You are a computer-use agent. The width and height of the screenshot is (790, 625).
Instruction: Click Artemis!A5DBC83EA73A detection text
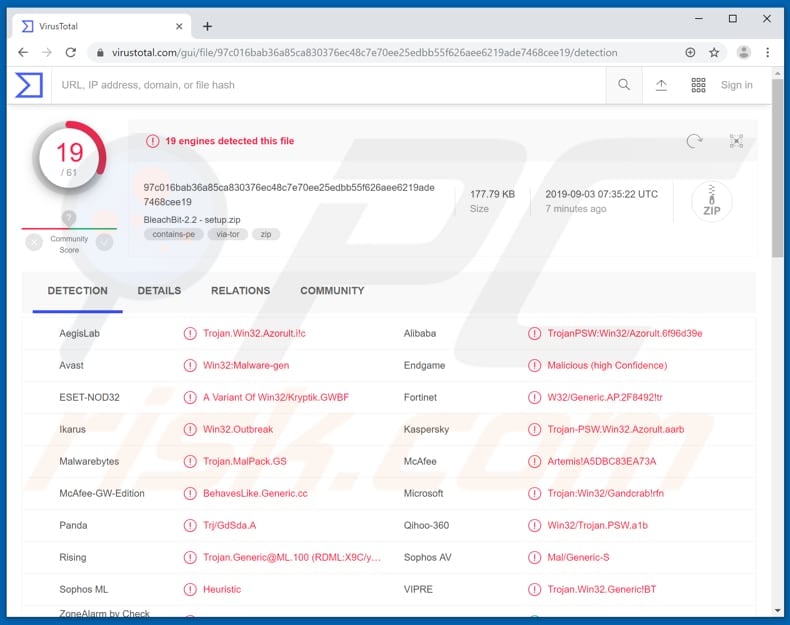tap(602, 461)
